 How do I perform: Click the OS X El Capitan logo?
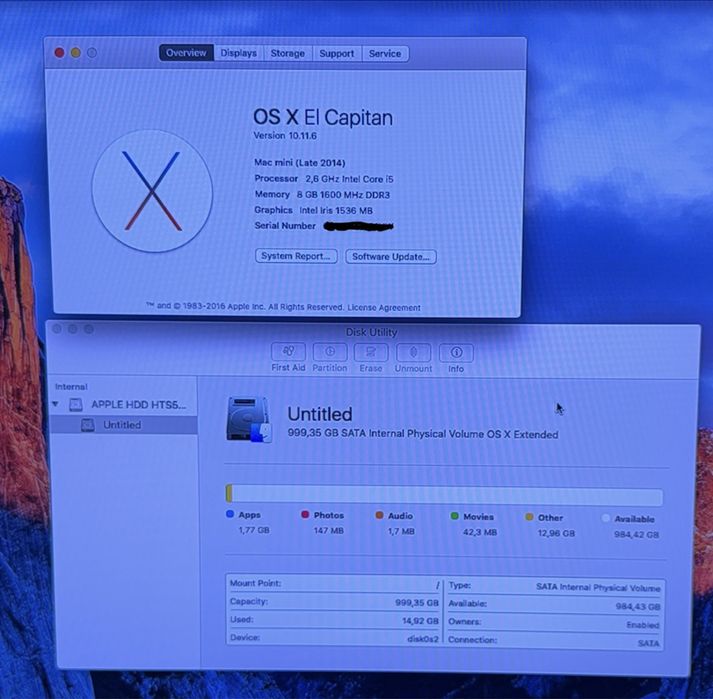[x=152, y=191]
